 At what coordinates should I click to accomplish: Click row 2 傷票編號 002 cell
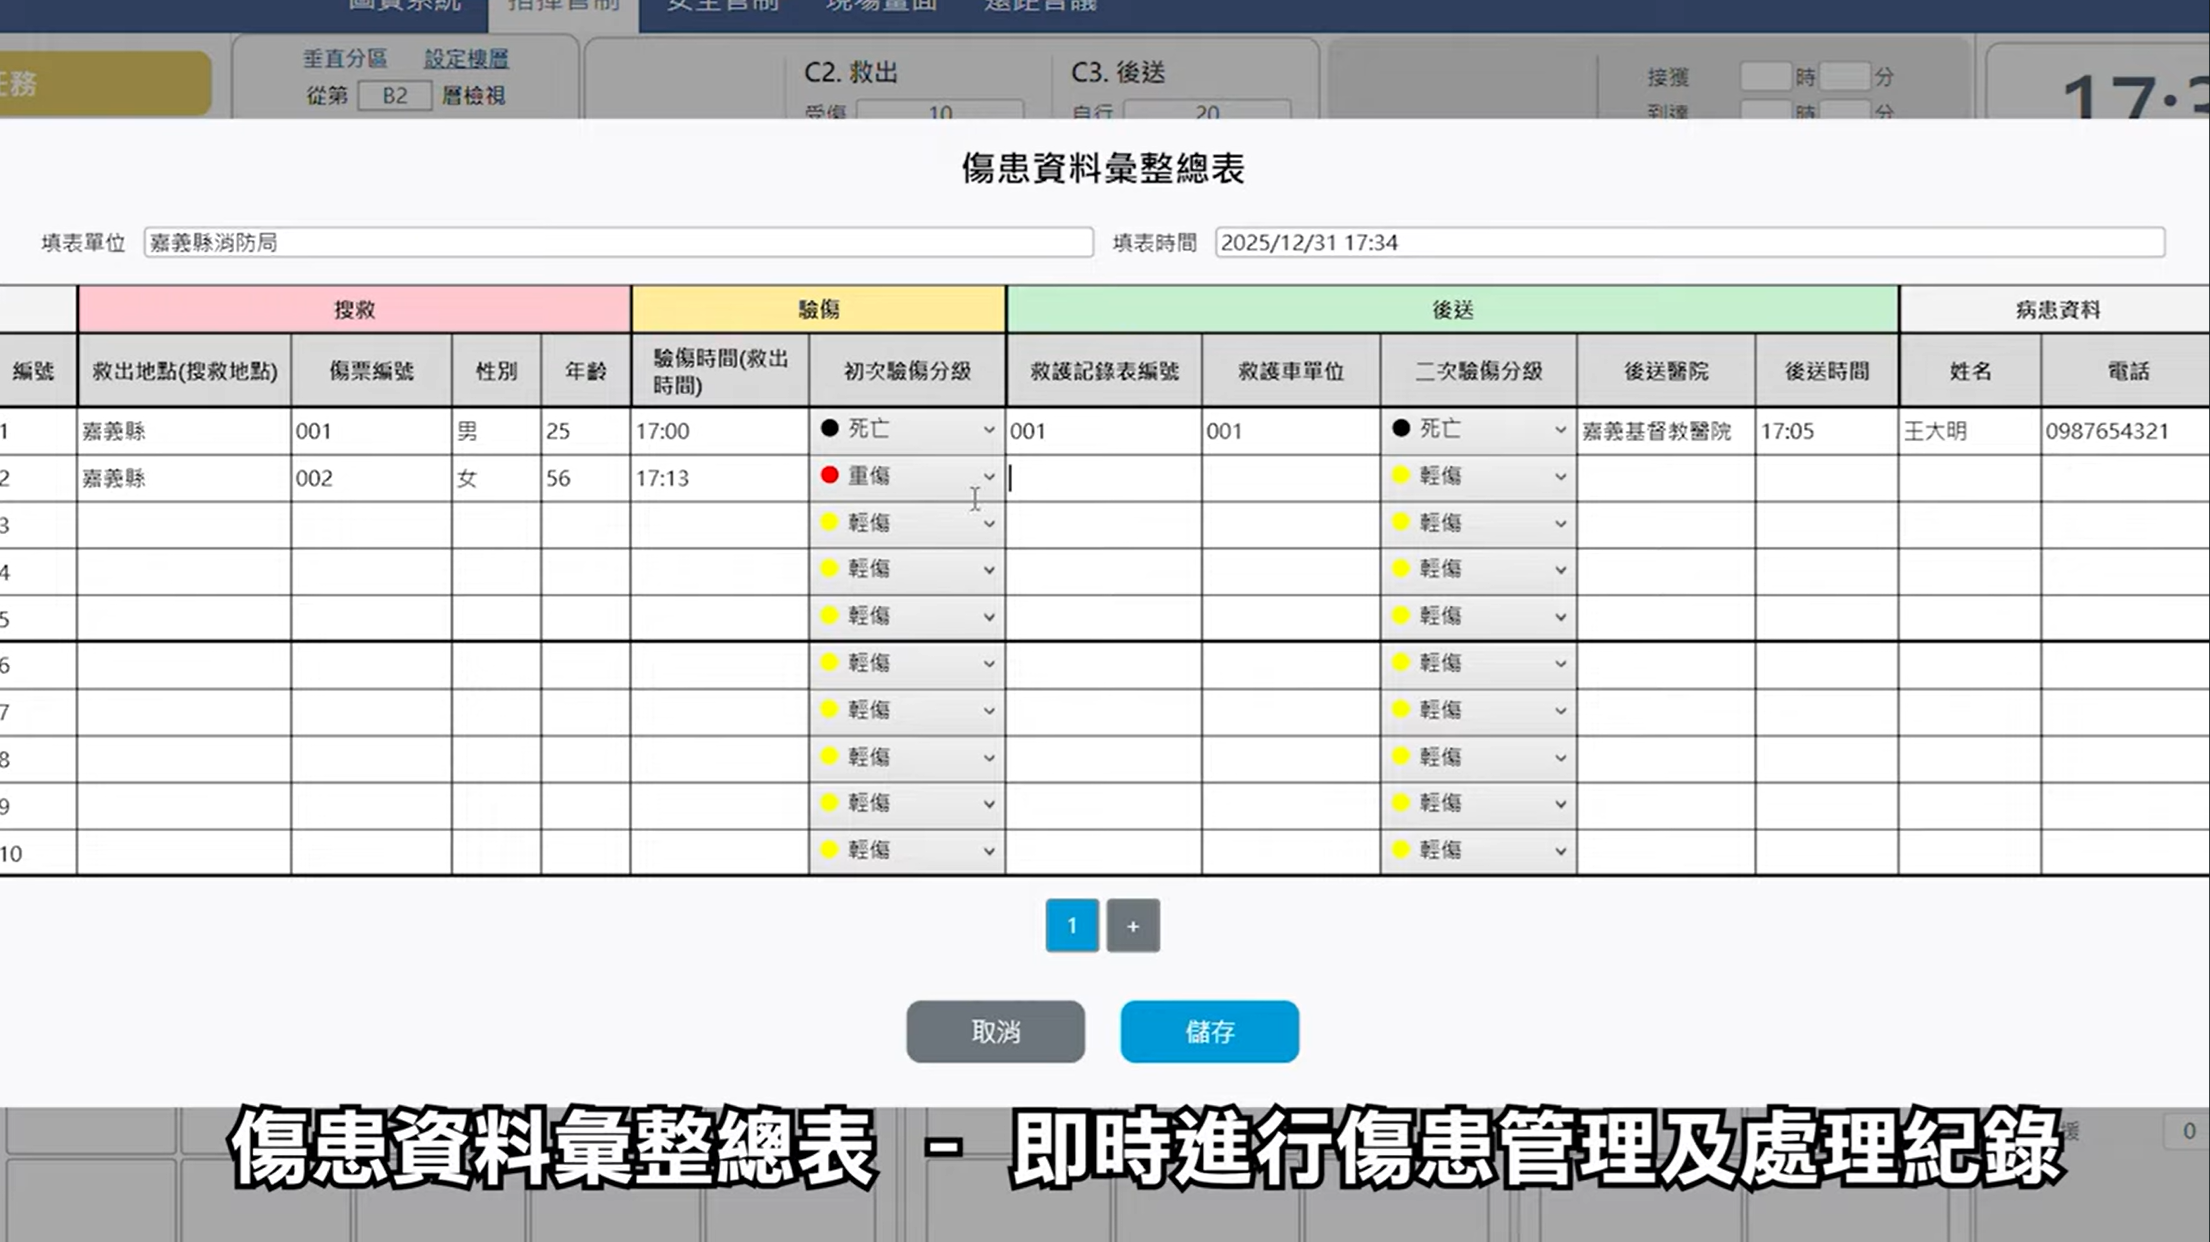pos(371,478)
